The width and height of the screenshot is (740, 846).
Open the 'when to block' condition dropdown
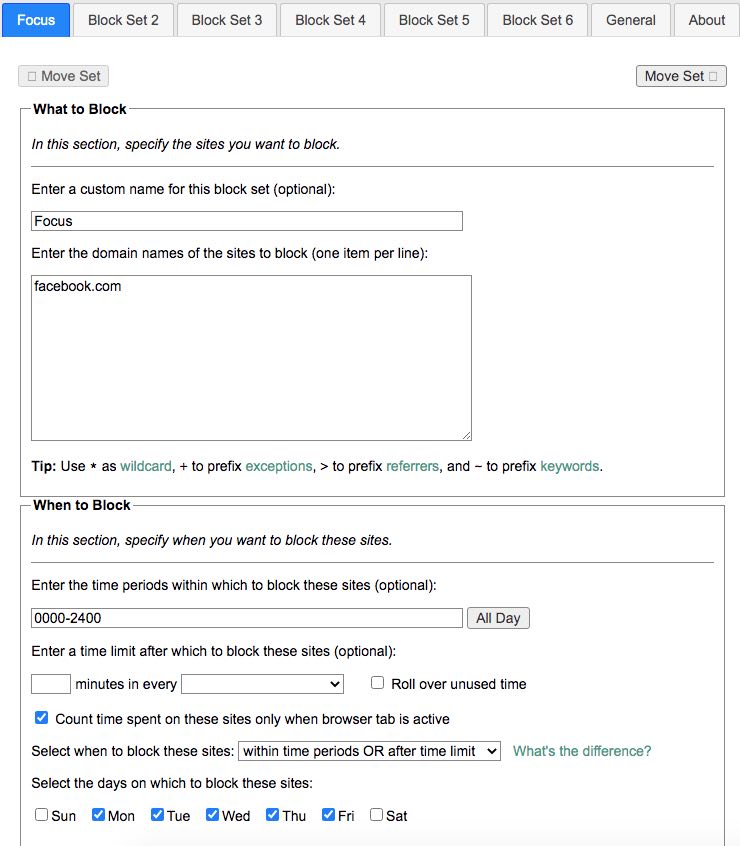click(x=369, y=751)
